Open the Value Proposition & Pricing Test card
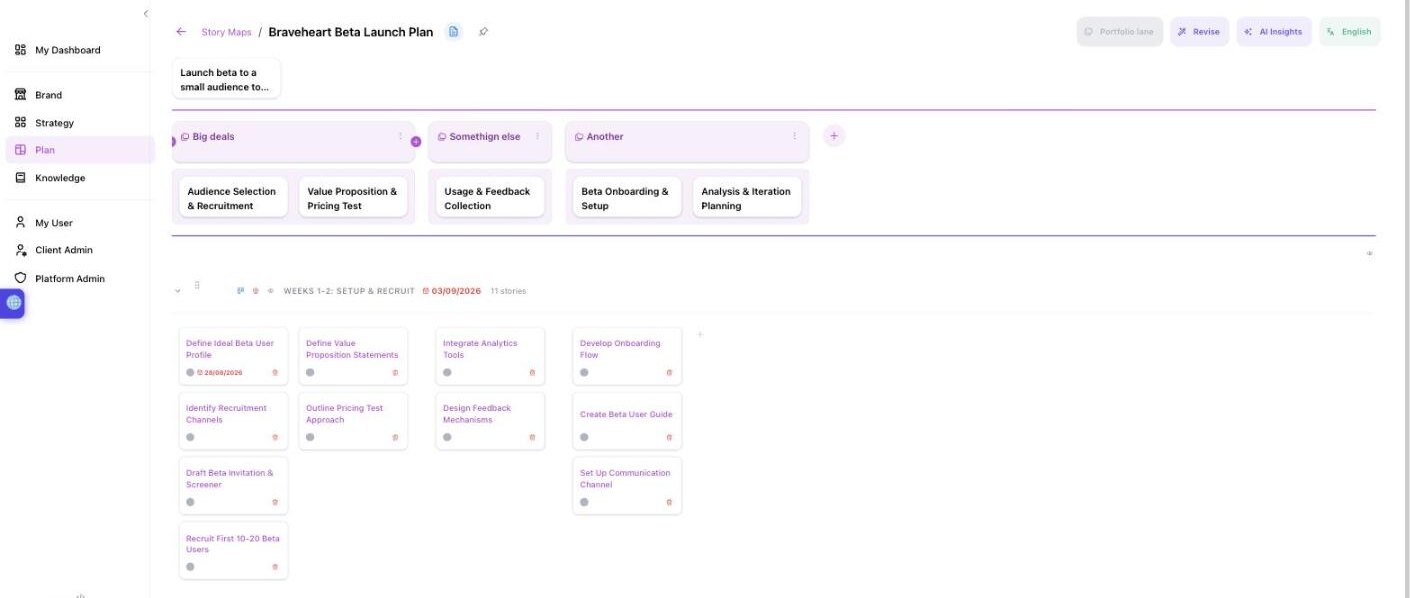Screen dimensions: 1410x598 pyautogui.click(x=353, y=198)
